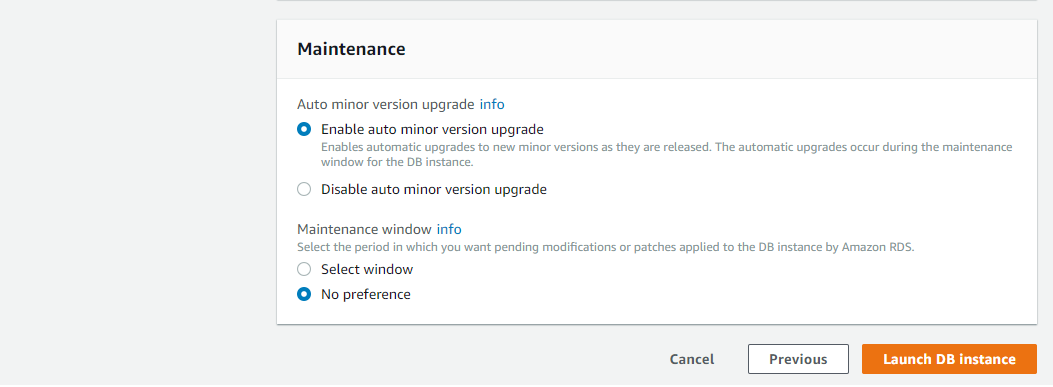Image resolution: width=1053 pixels, height=387 pixels.
Task: Click the 'Select window' option label text
Action: [x=367, y=269]
